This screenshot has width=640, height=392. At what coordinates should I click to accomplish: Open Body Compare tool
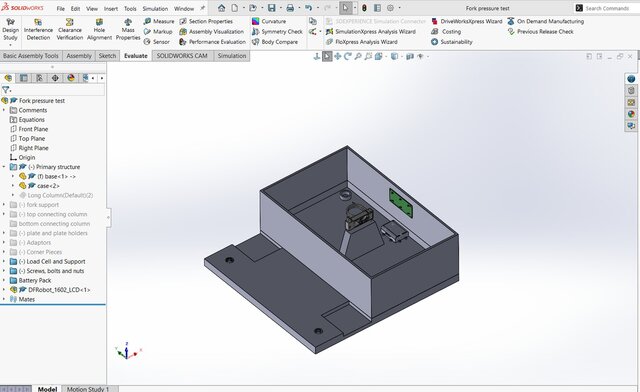click(275, 42)
